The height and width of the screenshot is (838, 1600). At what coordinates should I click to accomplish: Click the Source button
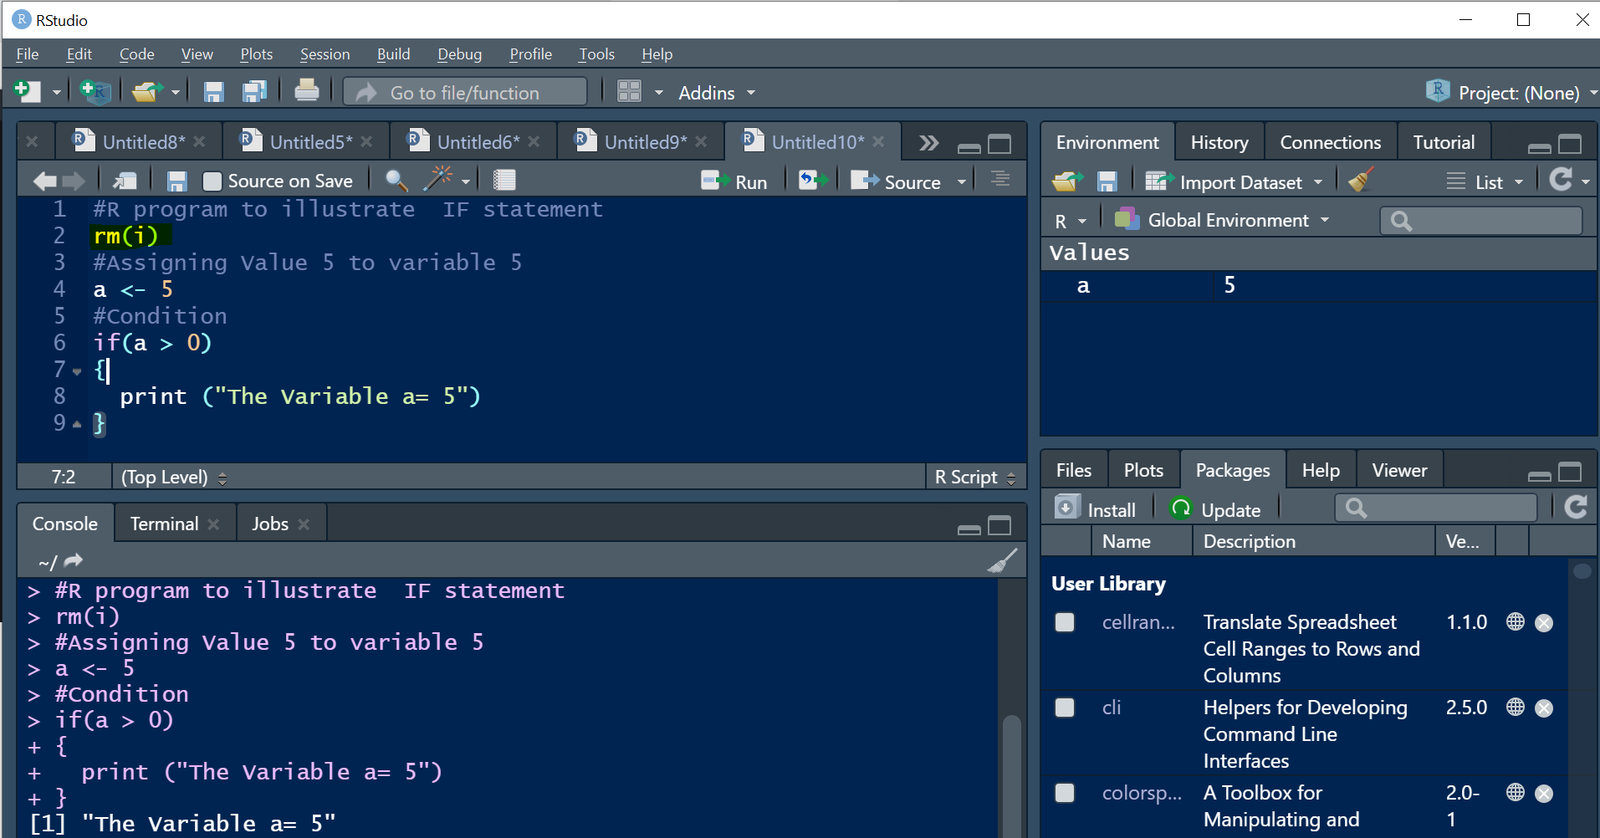point(896,182)
